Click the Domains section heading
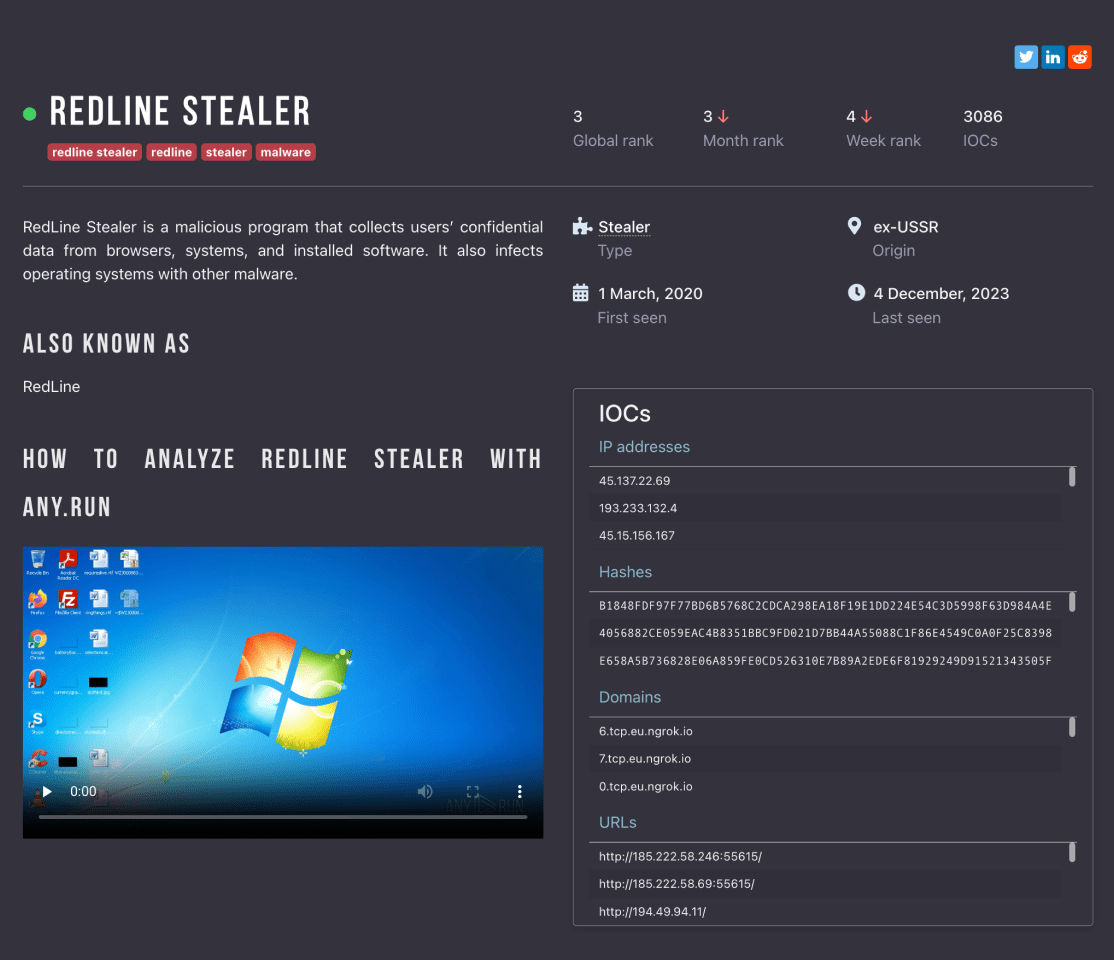The height and width of the screenshot is (960, 1114). 629,697
